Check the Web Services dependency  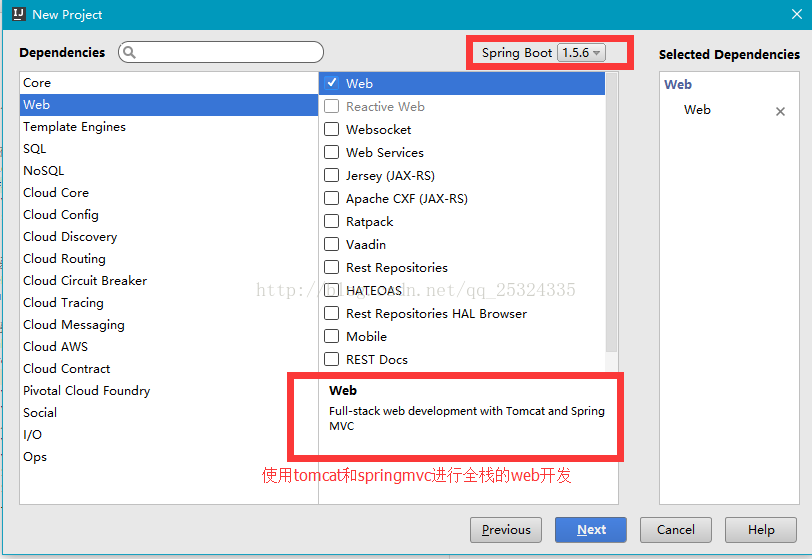point(331,152)
